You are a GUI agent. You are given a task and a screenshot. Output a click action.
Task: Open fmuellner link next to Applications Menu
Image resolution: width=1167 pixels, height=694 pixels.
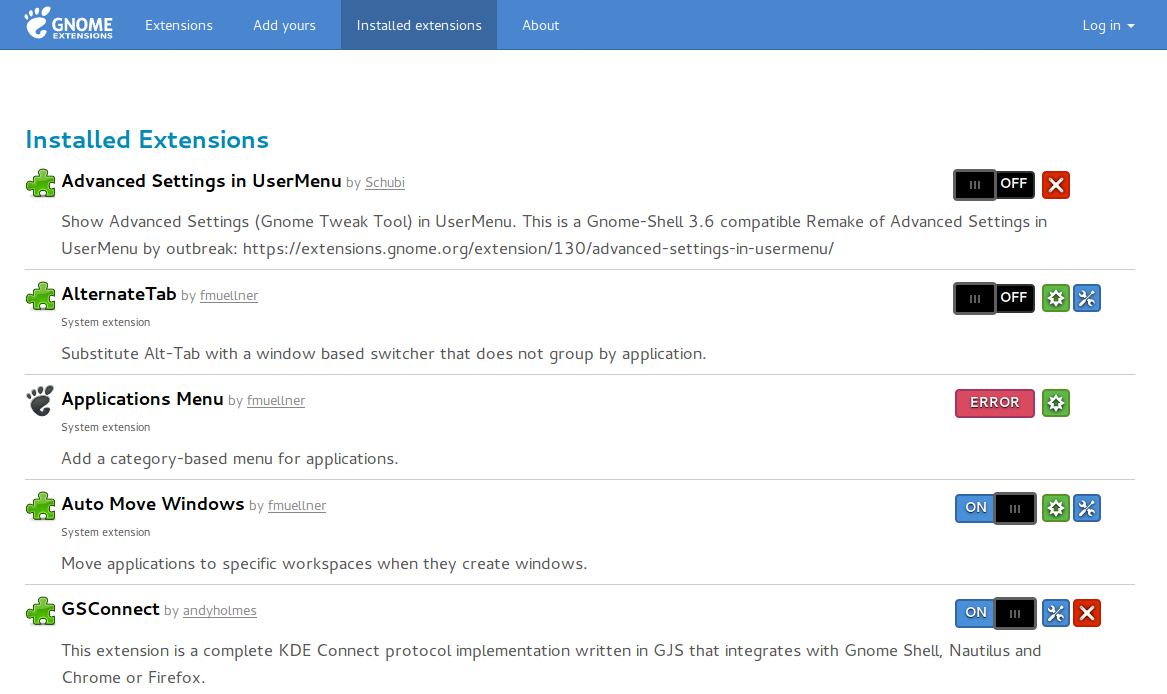click(x=276, y=401)
